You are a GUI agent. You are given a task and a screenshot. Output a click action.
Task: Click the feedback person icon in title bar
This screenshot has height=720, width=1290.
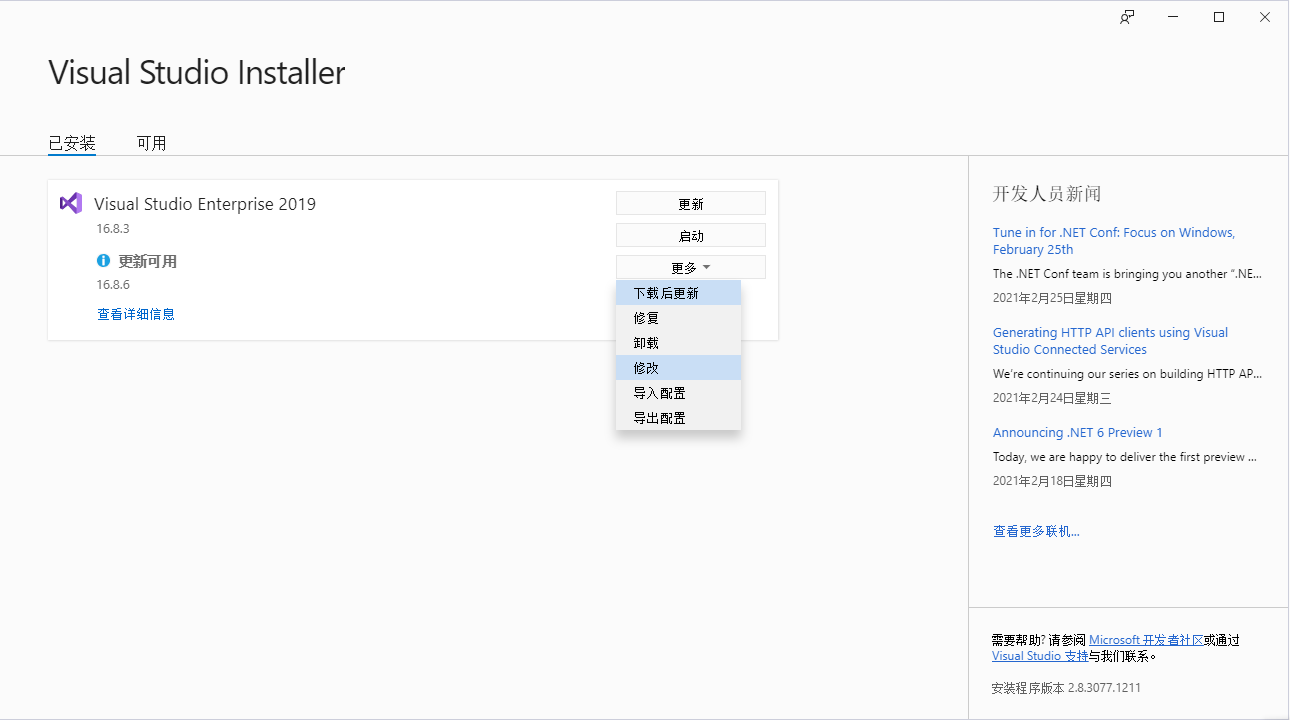point(1126,17)
